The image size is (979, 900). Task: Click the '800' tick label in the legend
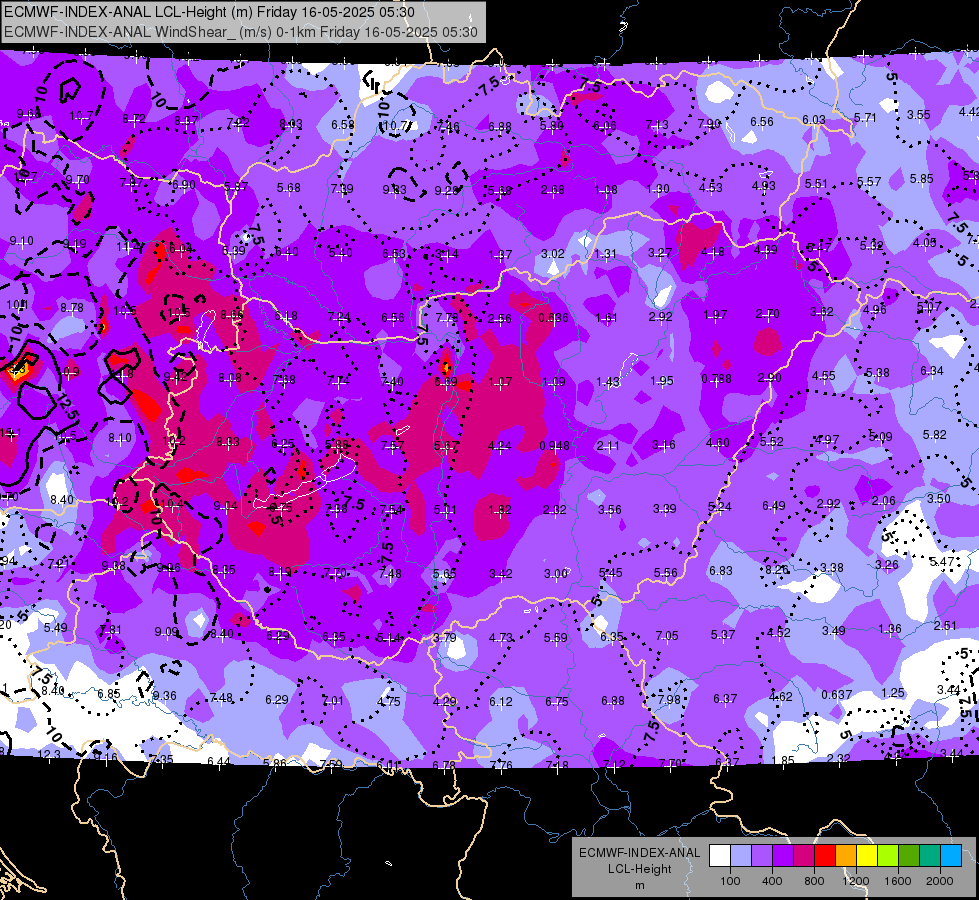coord(814,881)
